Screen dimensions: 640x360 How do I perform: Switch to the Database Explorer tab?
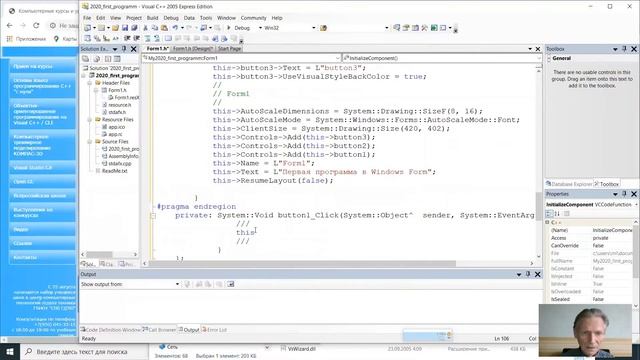[x=569, y=184]
